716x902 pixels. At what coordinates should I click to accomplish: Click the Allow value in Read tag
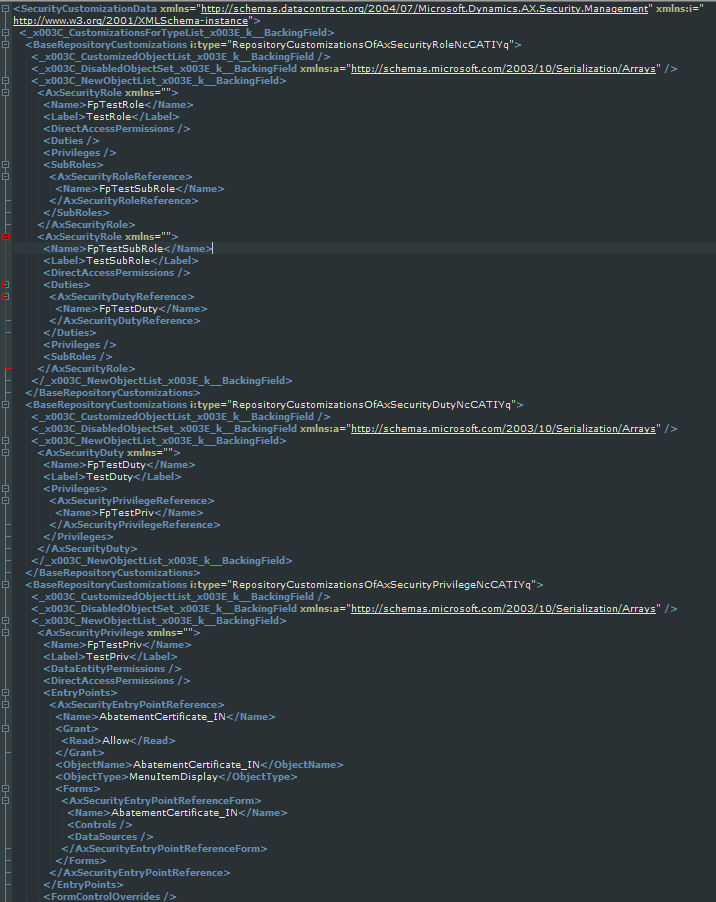pos(116,740)
